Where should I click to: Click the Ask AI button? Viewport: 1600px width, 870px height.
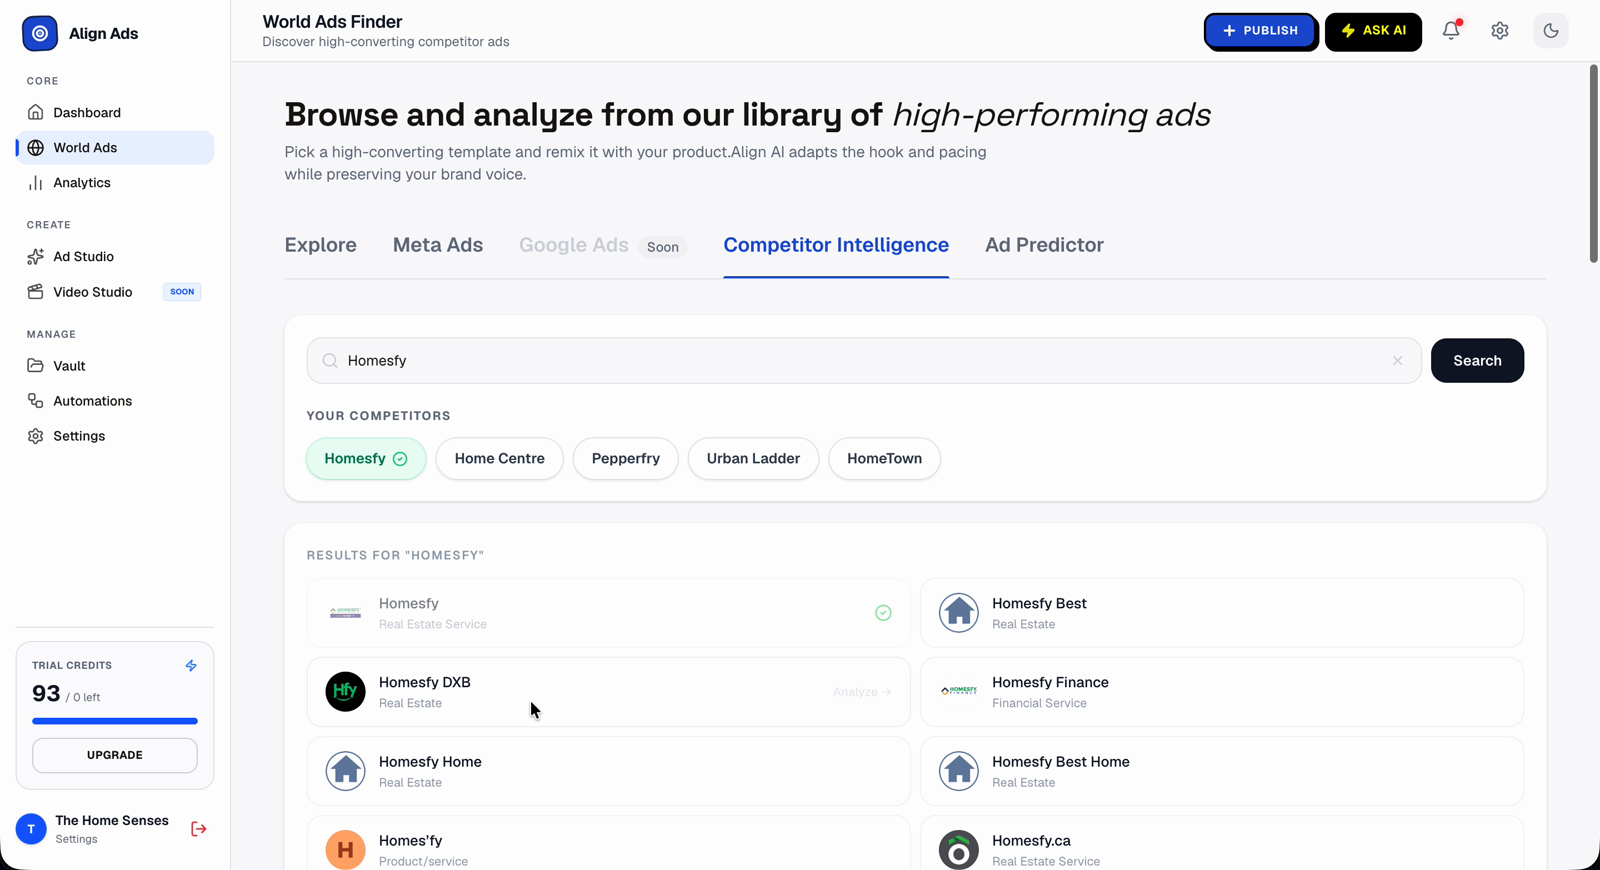1373,31
